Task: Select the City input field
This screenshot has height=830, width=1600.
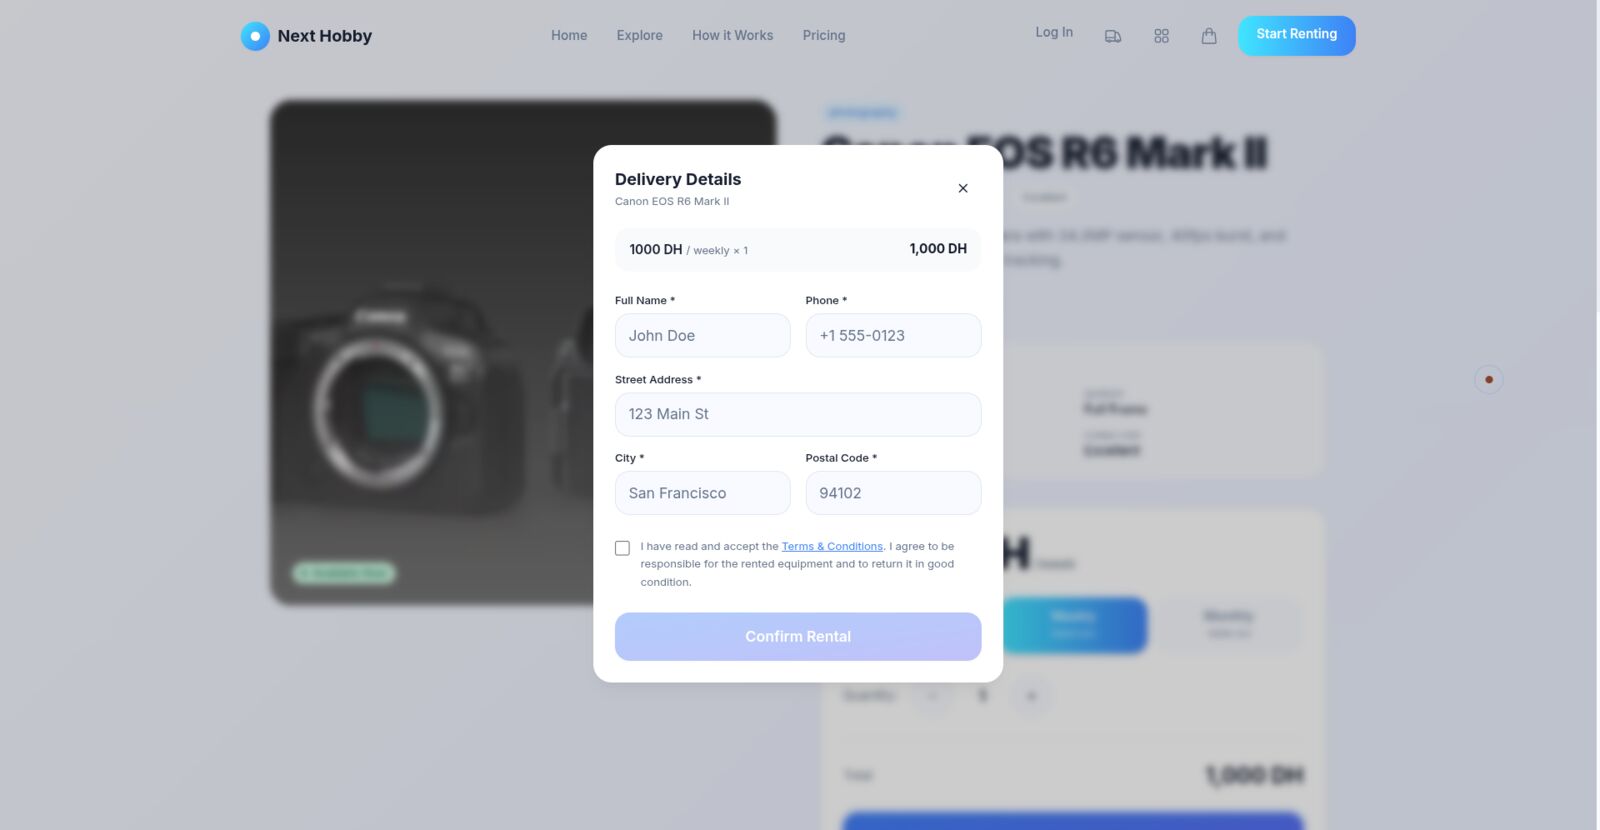Action: pyautogui.click(x=702, y=493)
